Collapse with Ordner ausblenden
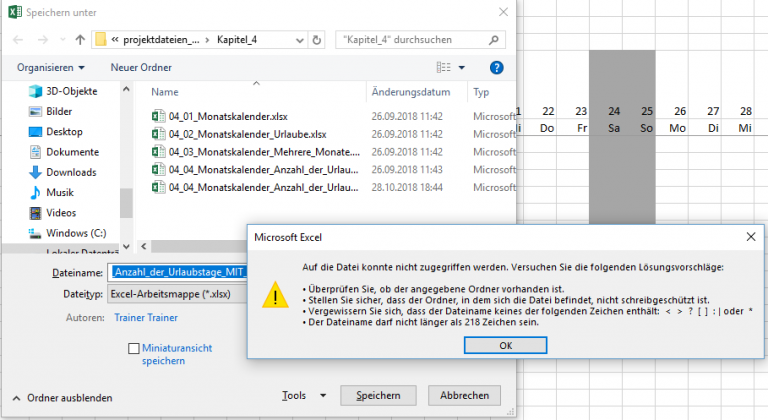Screen dimensions: 768x420 (63, 398)
